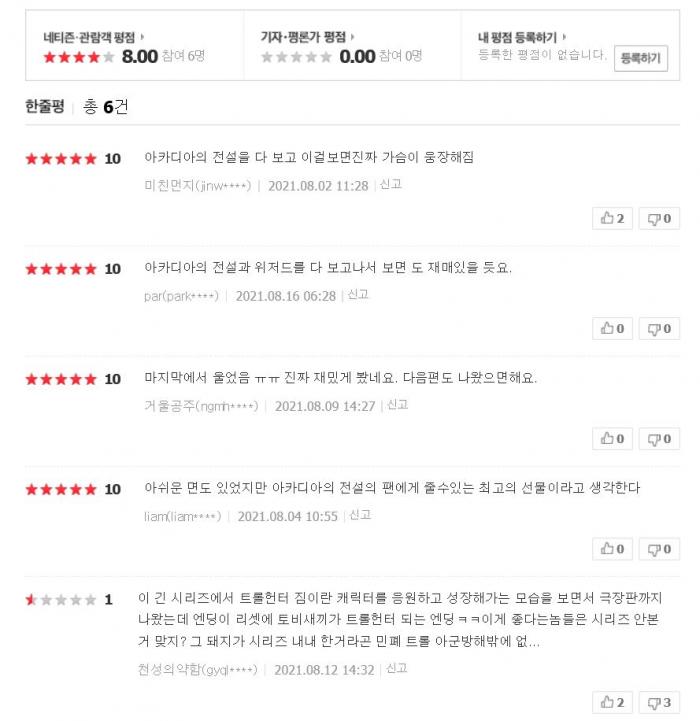The width and height of the screenshot is (700, 721).
Task: Open 거울공주(ngmh****) user profile
Action: 200,406
